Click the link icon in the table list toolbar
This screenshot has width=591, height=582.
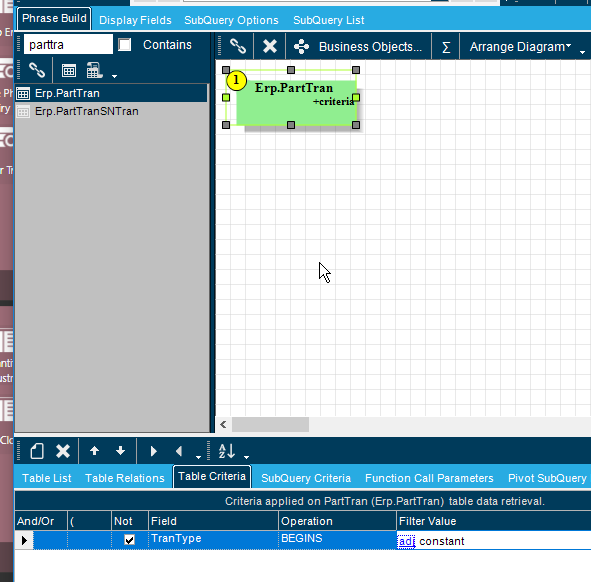click(37, 70)
